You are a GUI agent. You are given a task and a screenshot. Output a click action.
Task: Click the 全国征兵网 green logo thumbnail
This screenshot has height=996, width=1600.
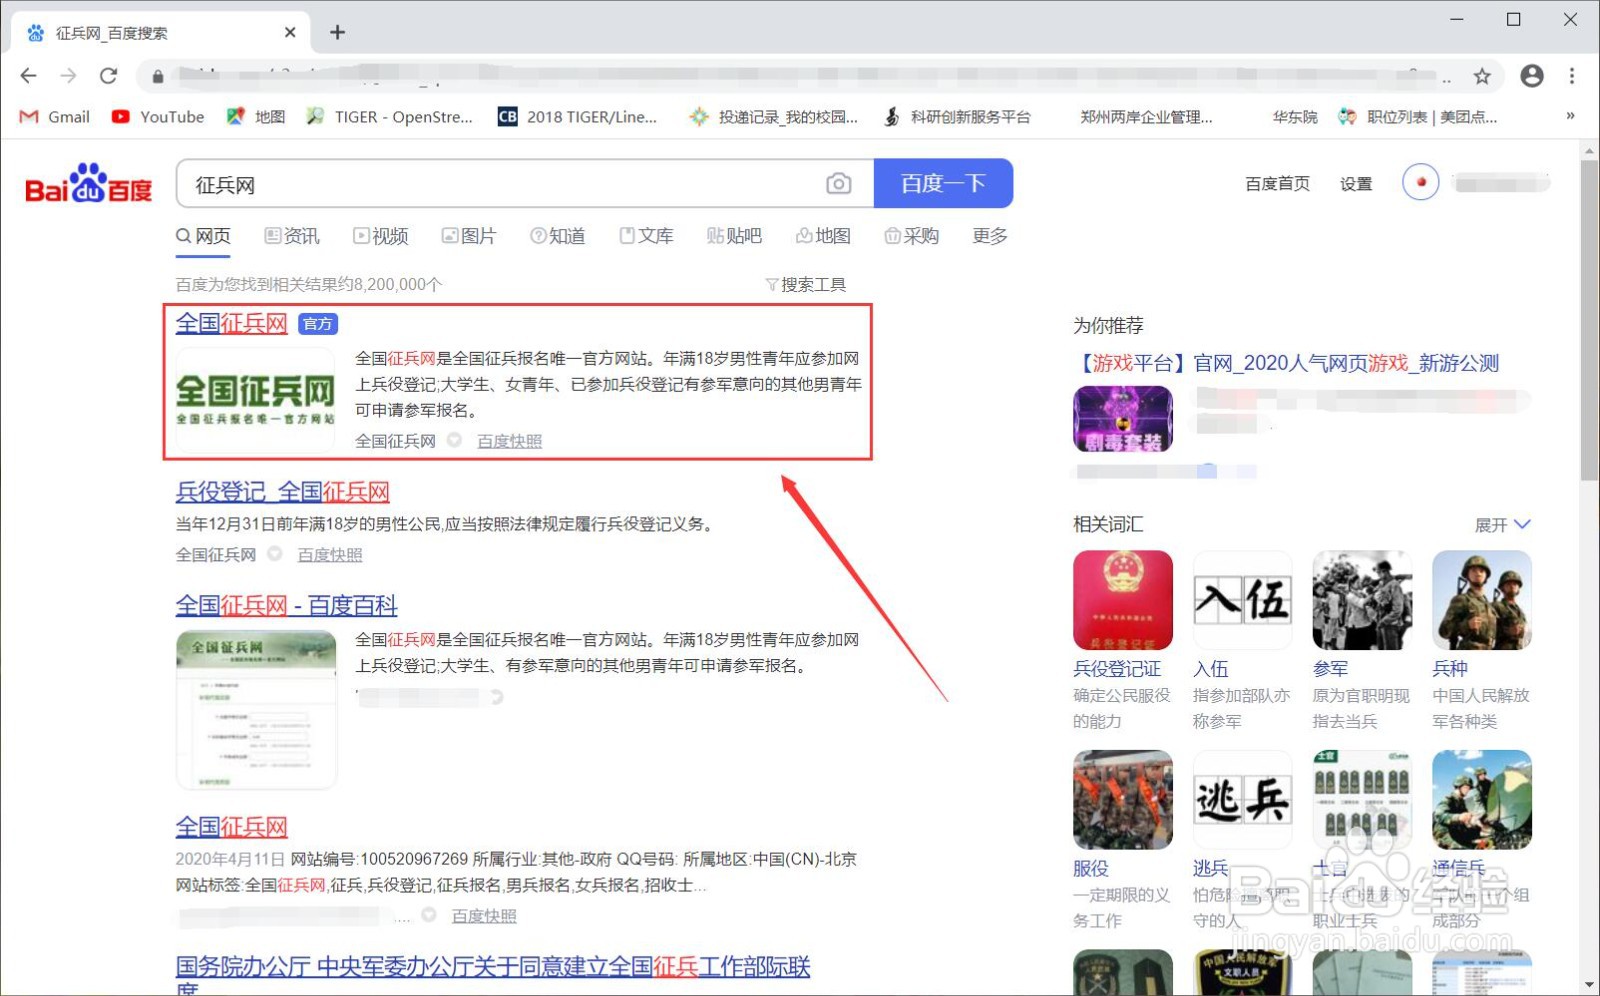[255, 399]
